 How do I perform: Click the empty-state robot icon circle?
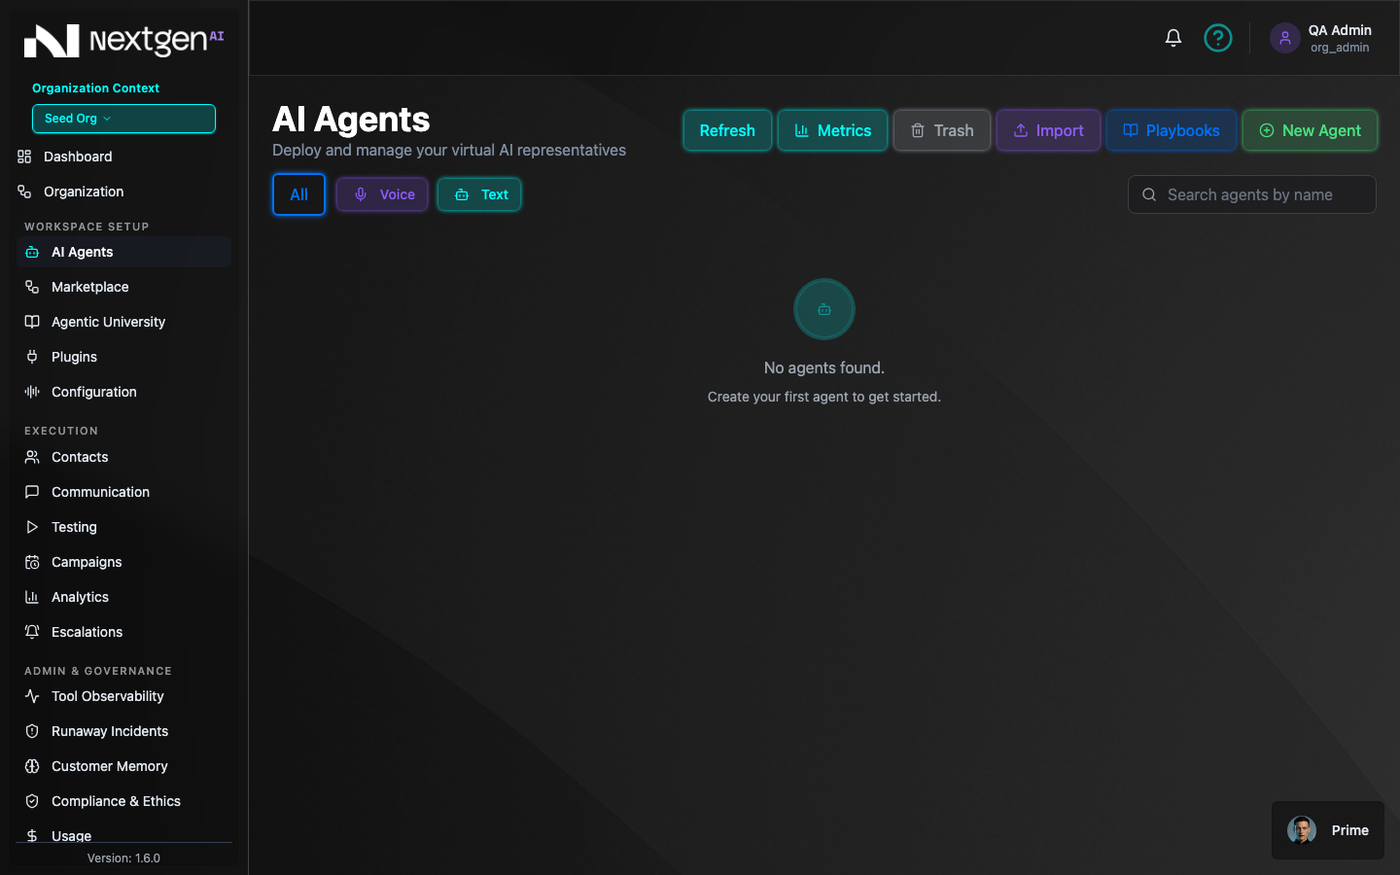pyautogui.click(x=824, y=309)
